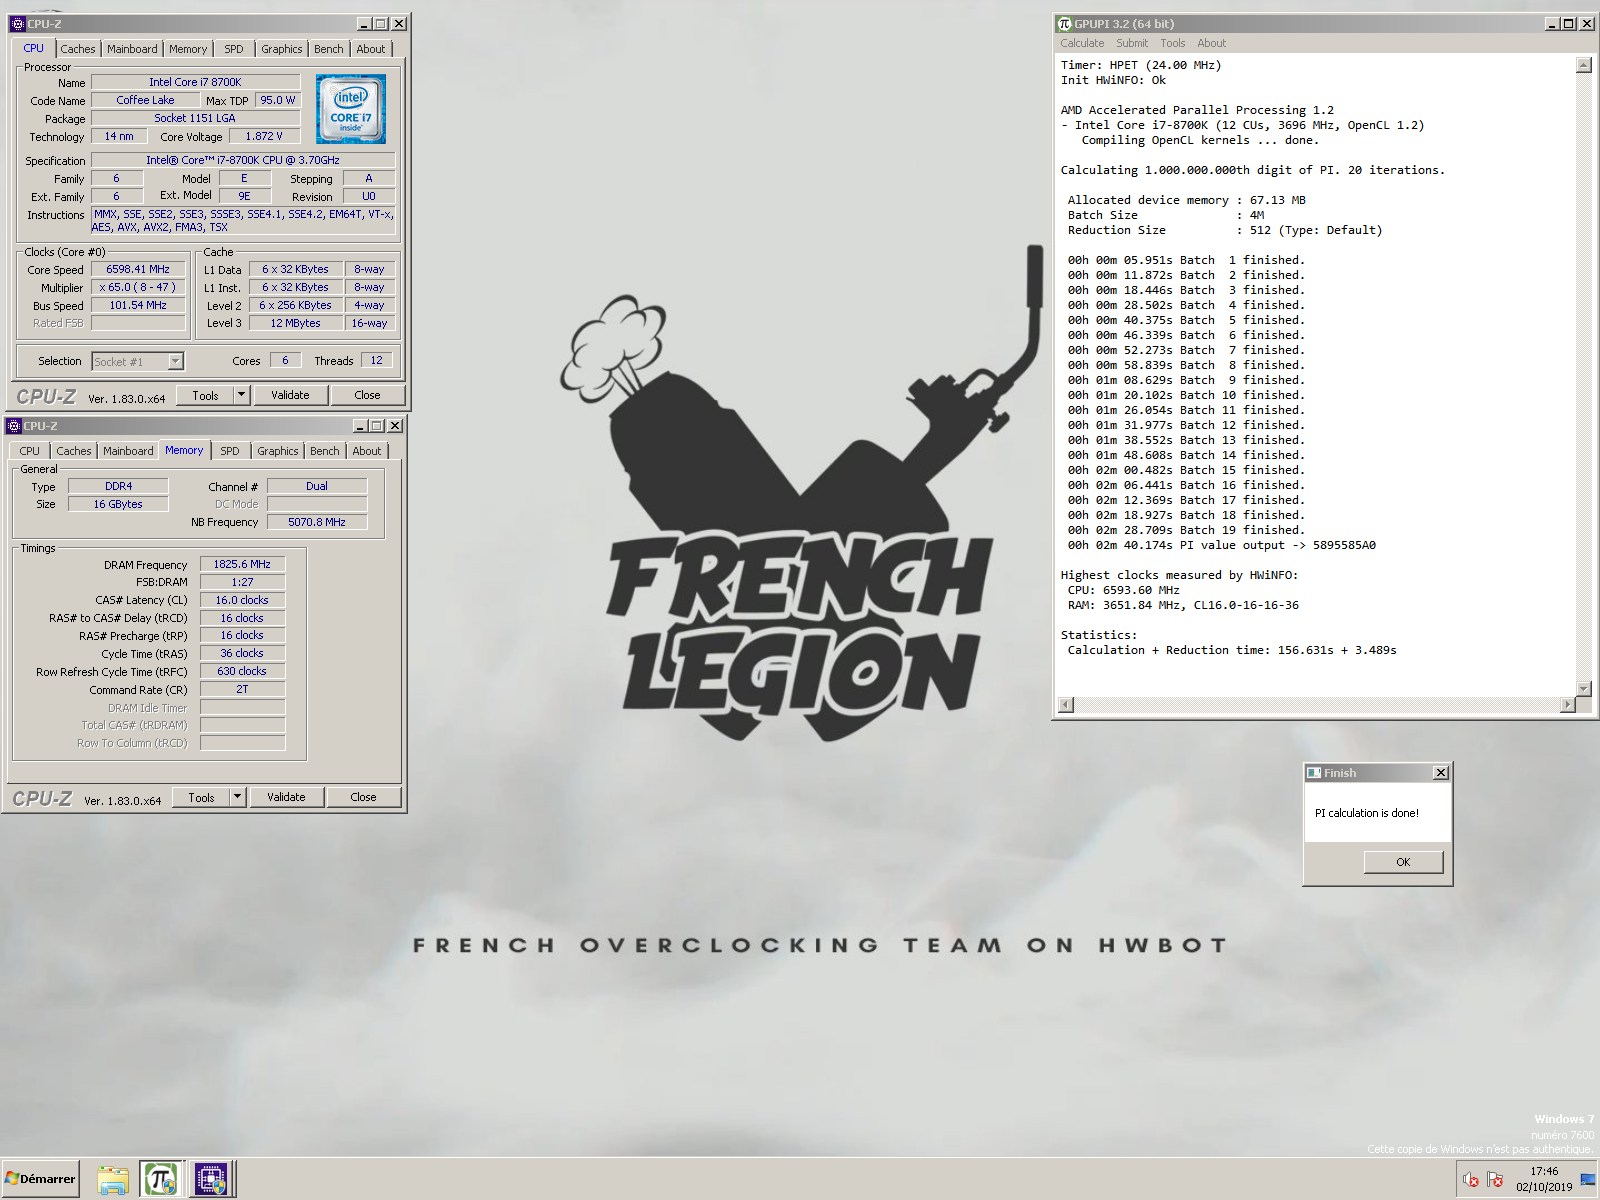Click the Intel Core i7 logo badge

pyautogui.click(x=351, y=109)
